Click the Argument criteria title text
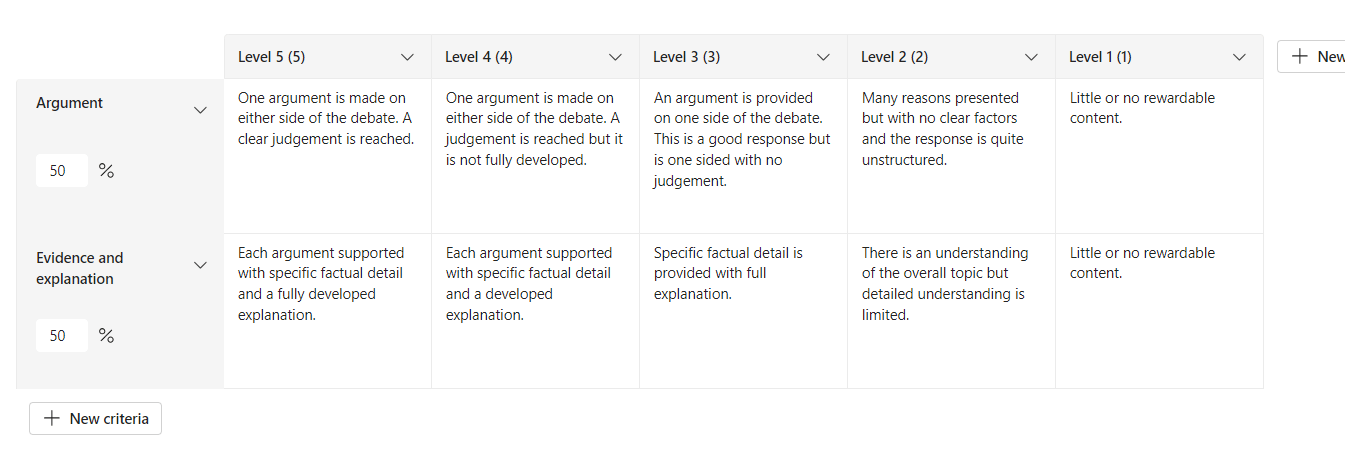 pos(70,103)
